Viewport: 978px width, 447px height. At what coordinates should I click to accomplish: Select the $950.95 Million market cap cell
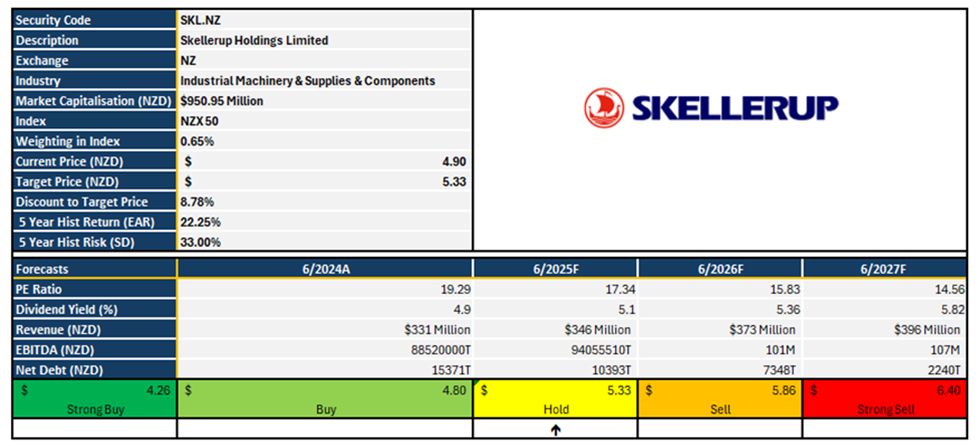click(324, 101)
